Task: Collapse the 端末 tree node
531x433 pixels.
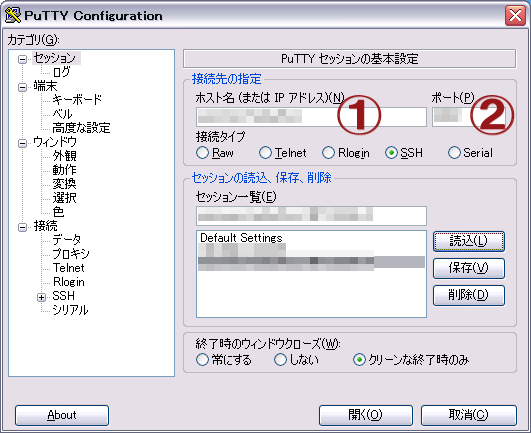Action: tap(22, 87)
